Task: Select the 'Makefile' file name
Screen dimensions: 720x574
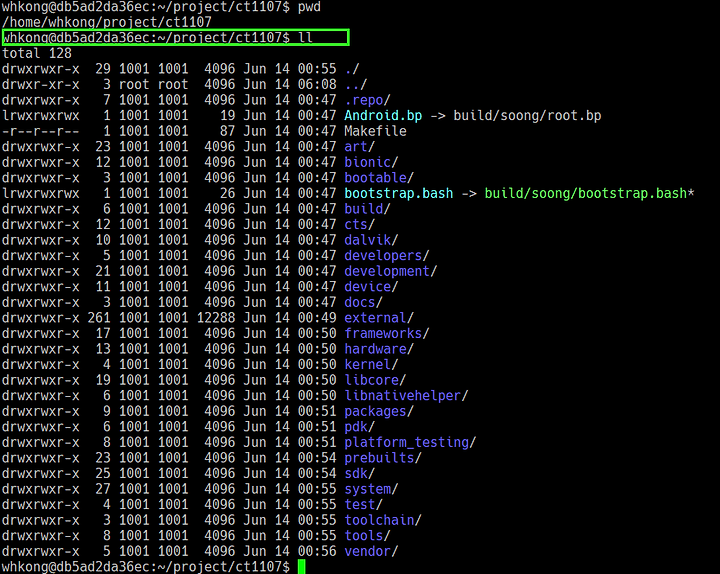Action: pos(375,131)
